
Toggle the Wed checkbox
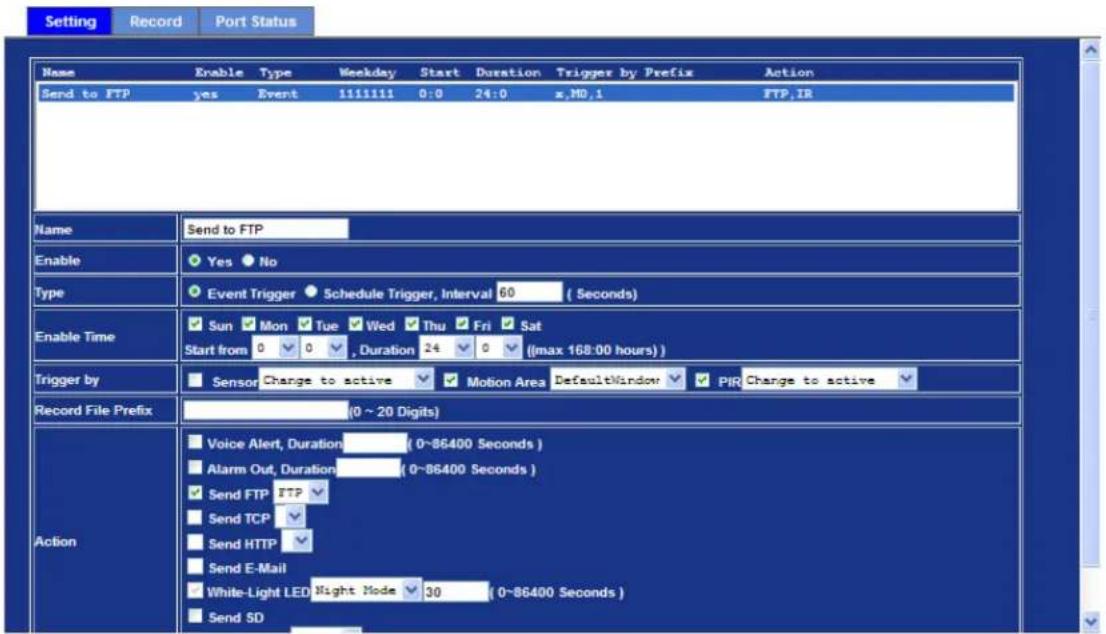coord(356,324)
